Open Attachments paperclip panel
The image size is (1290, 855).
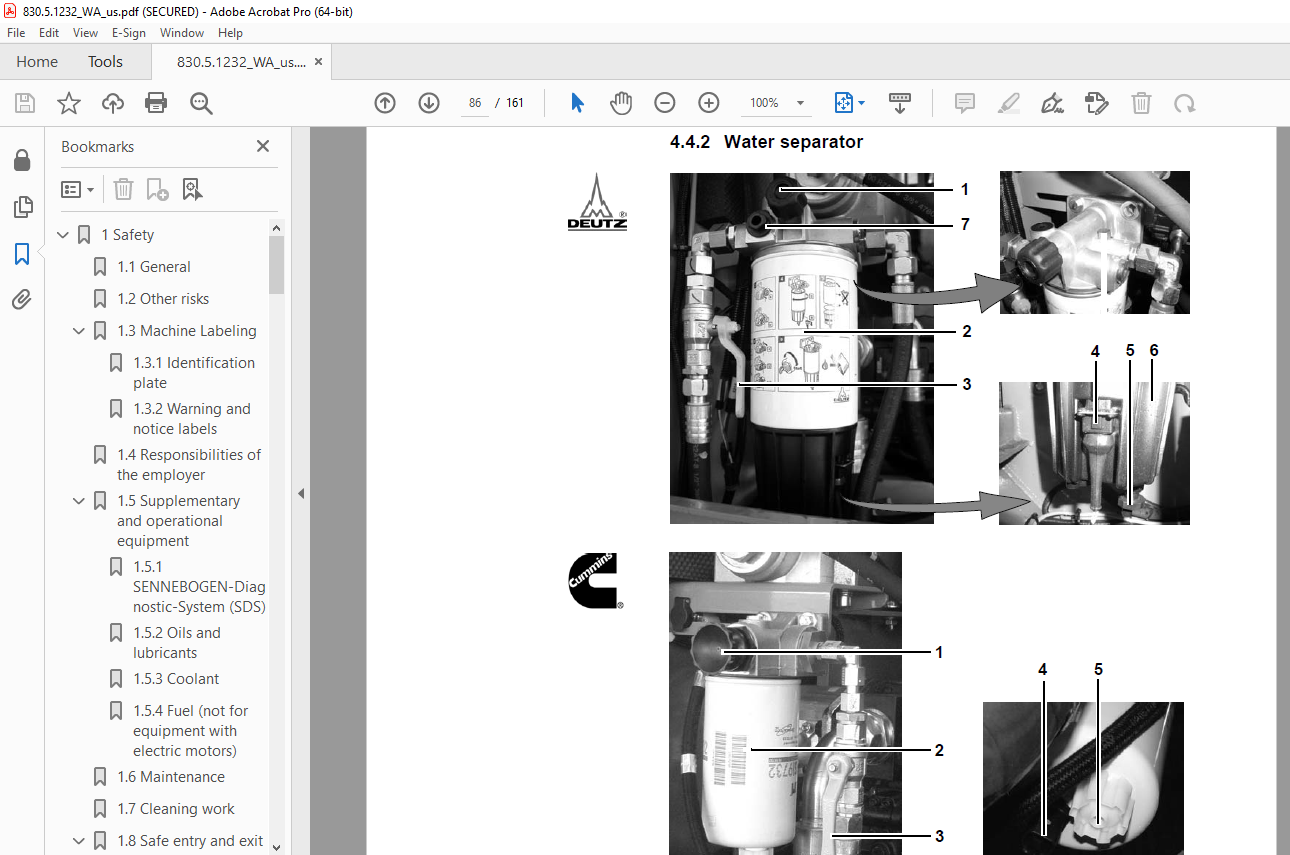[x=22, y=299]
